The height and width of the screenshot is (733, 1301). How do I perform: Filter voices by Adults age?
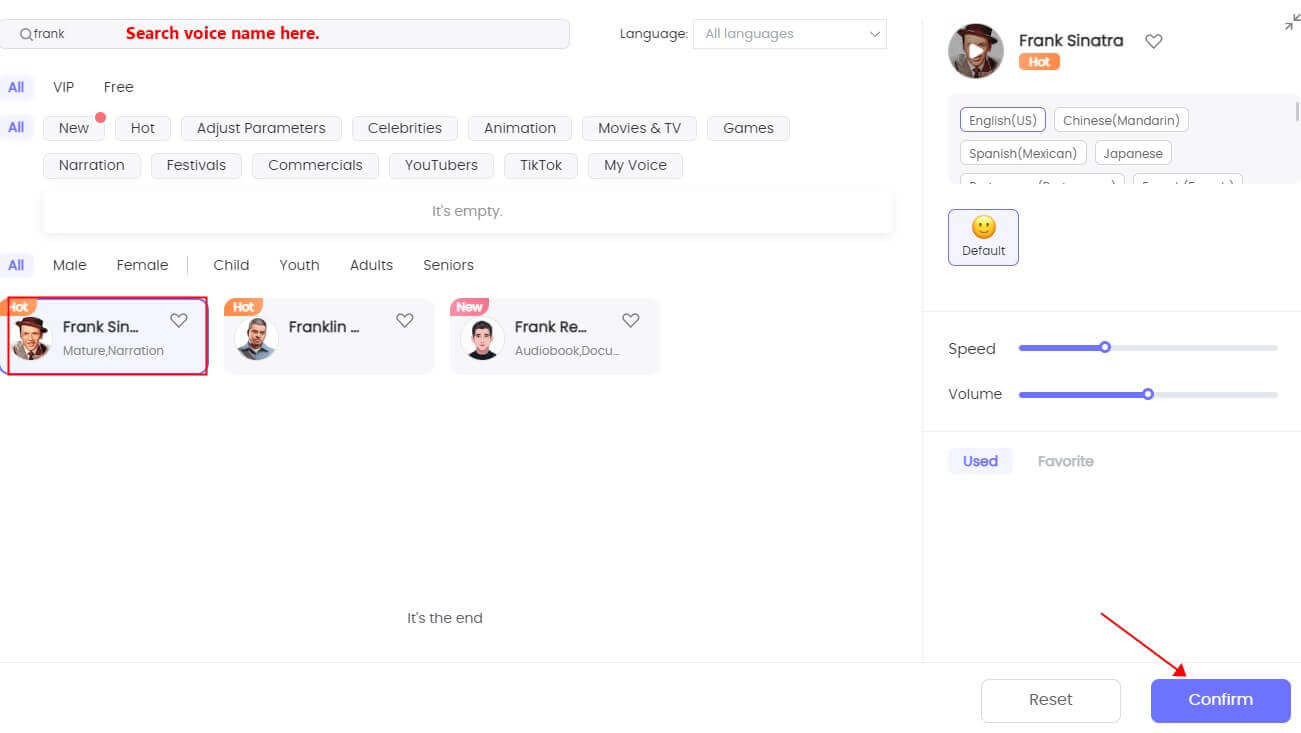(x=371, y=265)
